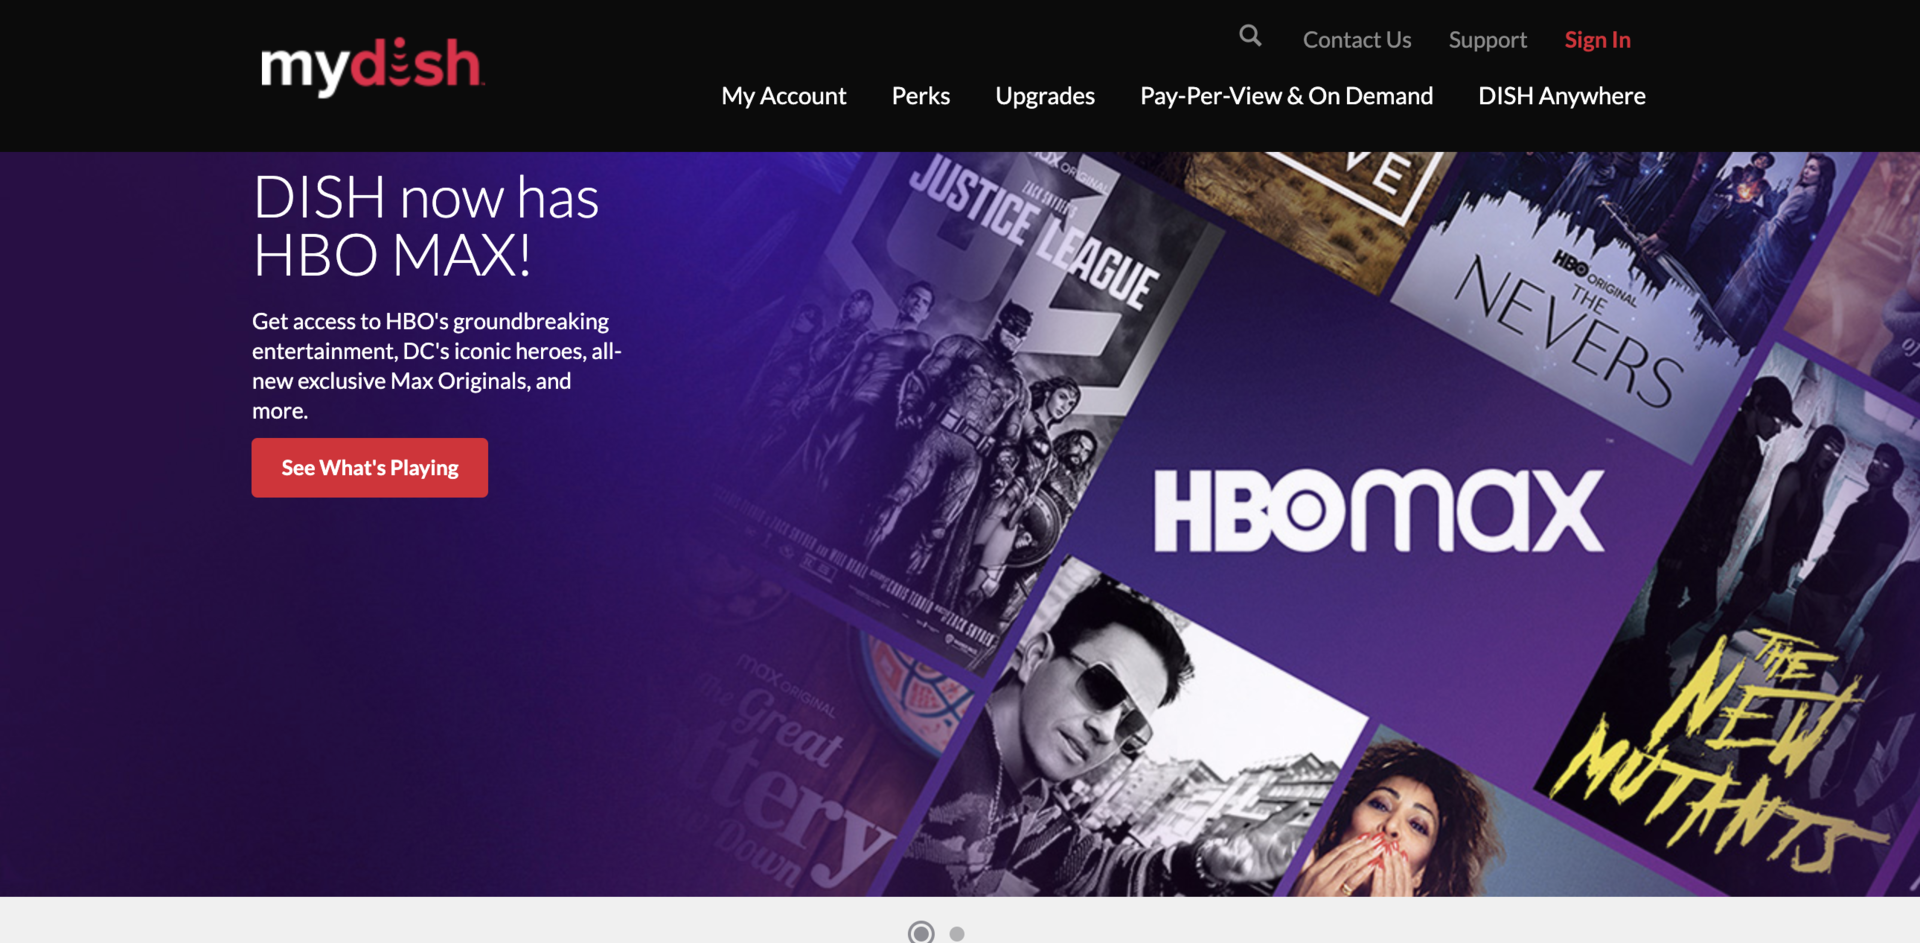
Task: Open DISH Anywhere from navigation
Action: (x=1561, y=96)
